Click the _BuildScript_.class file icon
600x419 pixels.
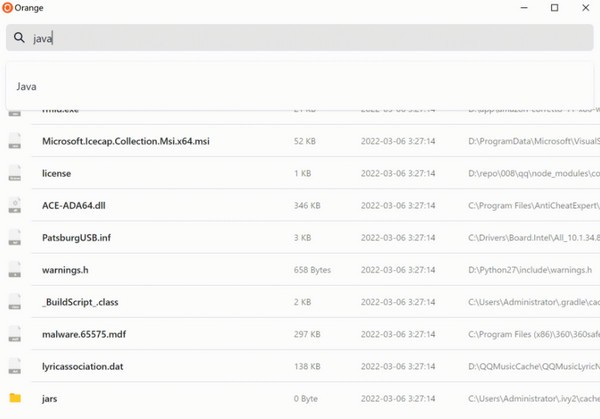(15, 301)
